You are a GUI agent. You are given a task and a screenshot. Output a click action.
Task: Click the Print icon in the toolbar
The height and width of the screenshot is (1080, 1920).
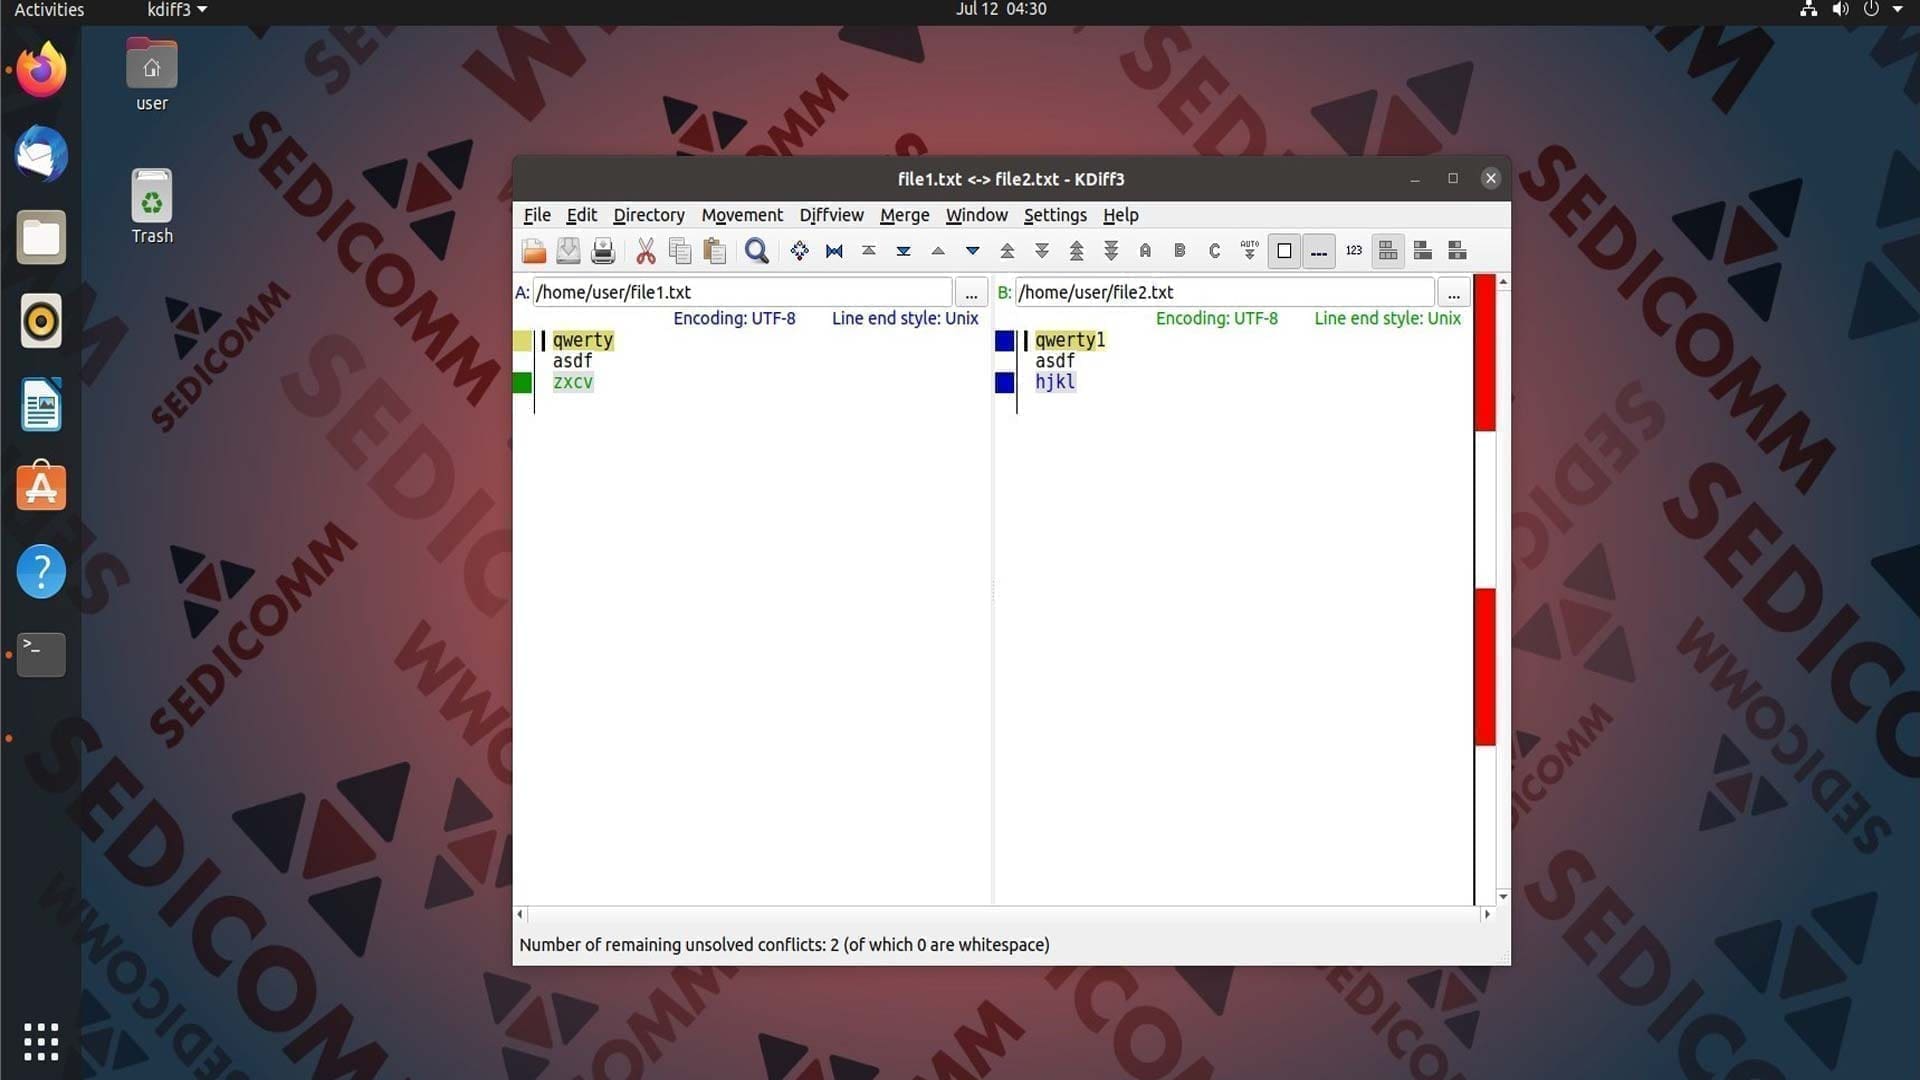pos(603,251)
